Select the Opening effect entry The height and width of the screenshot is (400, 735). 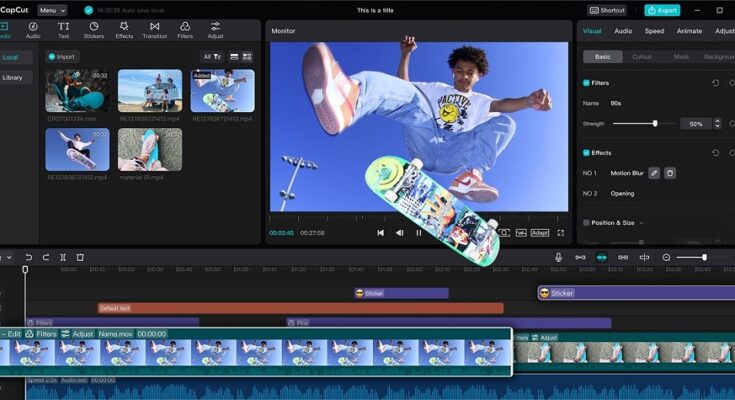[x=622, y=193]
